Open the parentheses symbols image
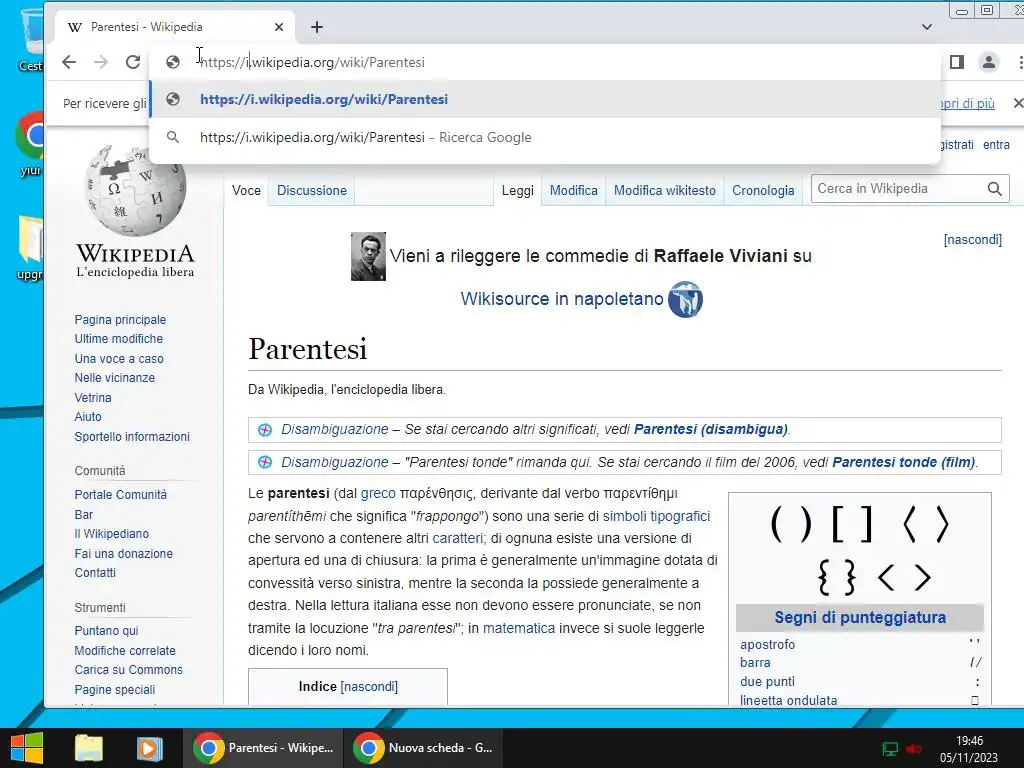This screenshot has height=768, width=1024. click(x=859, y=550)
